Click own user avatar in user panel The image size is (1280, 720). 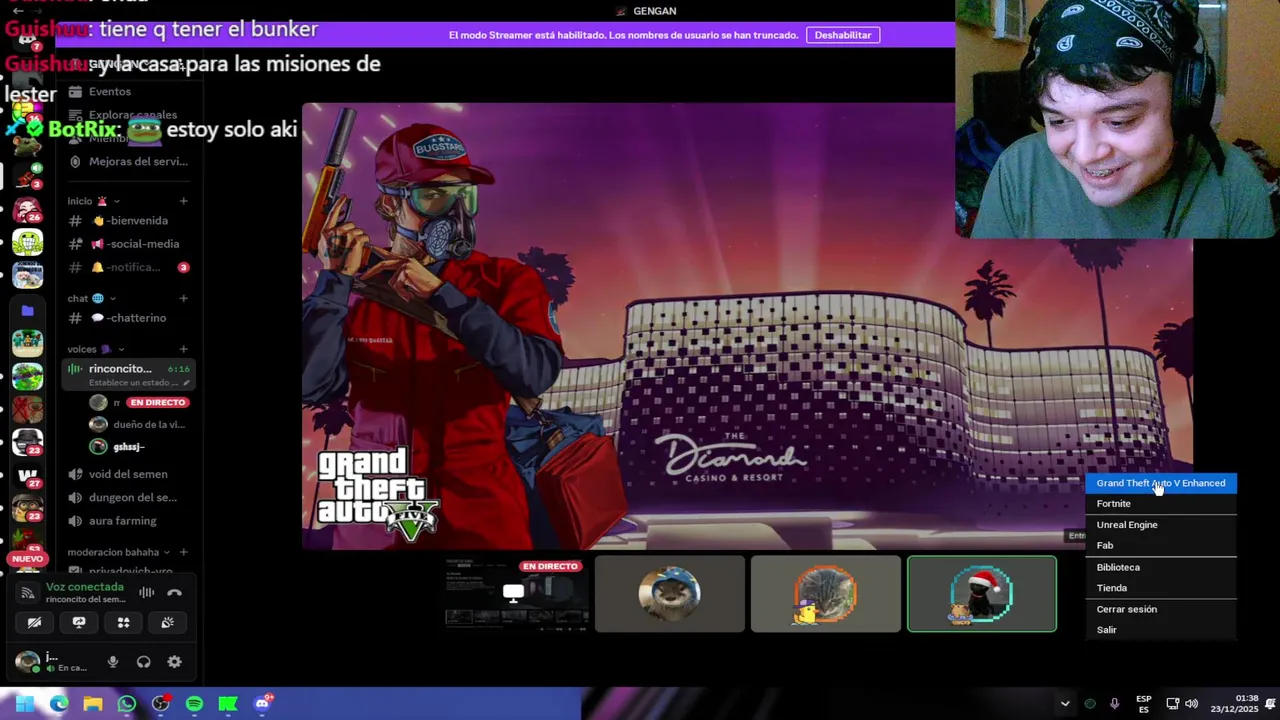[x=27, y=661]
